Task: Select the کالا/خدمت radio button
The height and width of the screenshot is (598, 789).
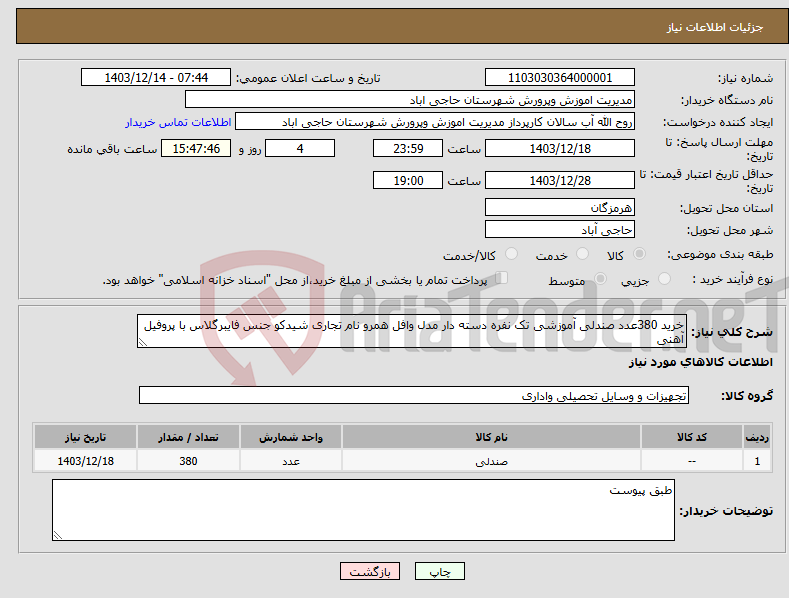Action: [x=511, y=254]
